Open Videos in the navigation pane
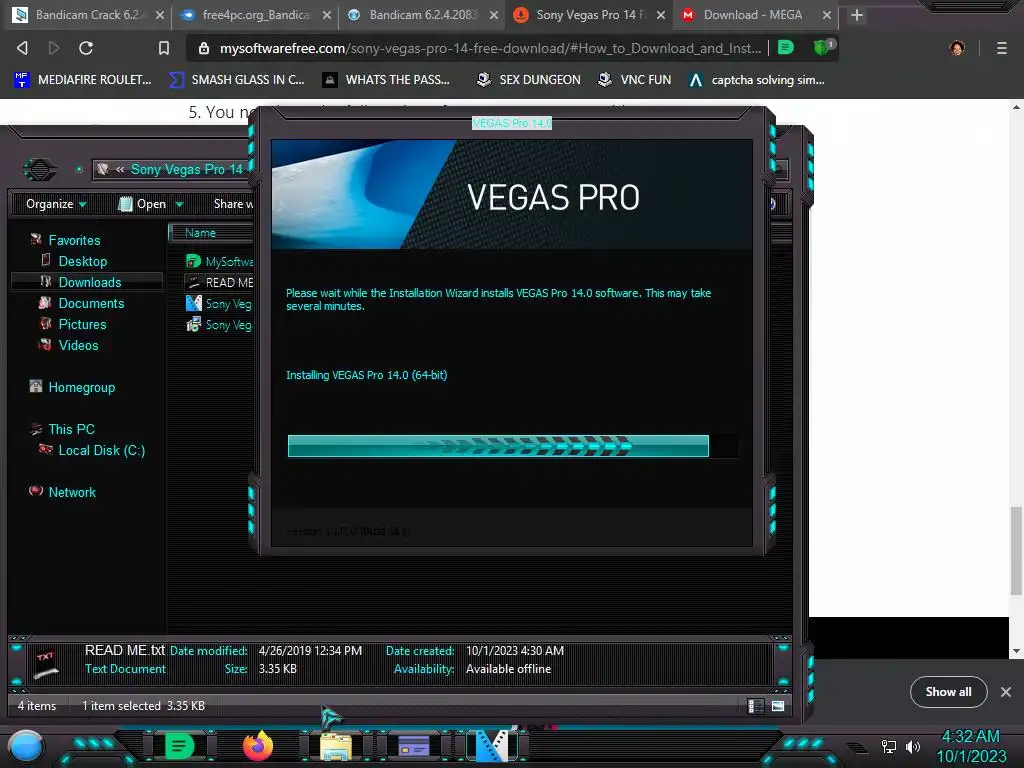 point(78,345)
